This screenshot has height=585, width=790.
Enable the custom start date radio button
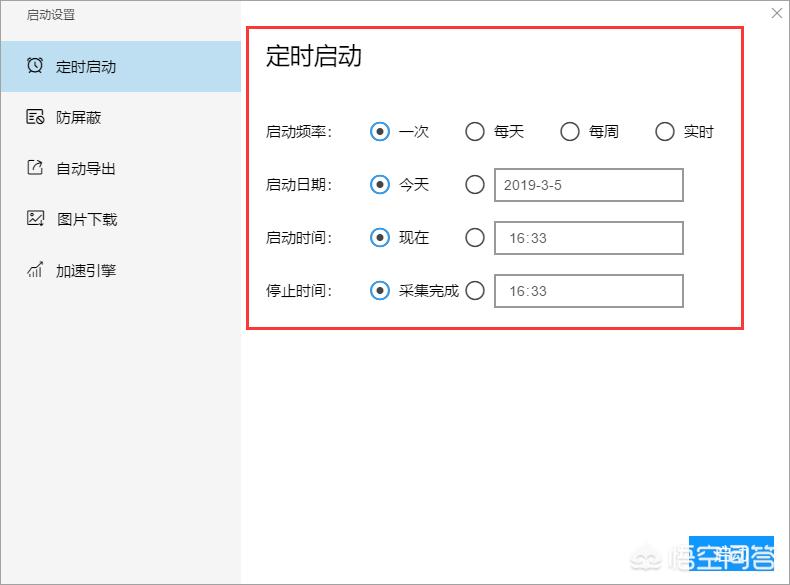coord(475,184)
